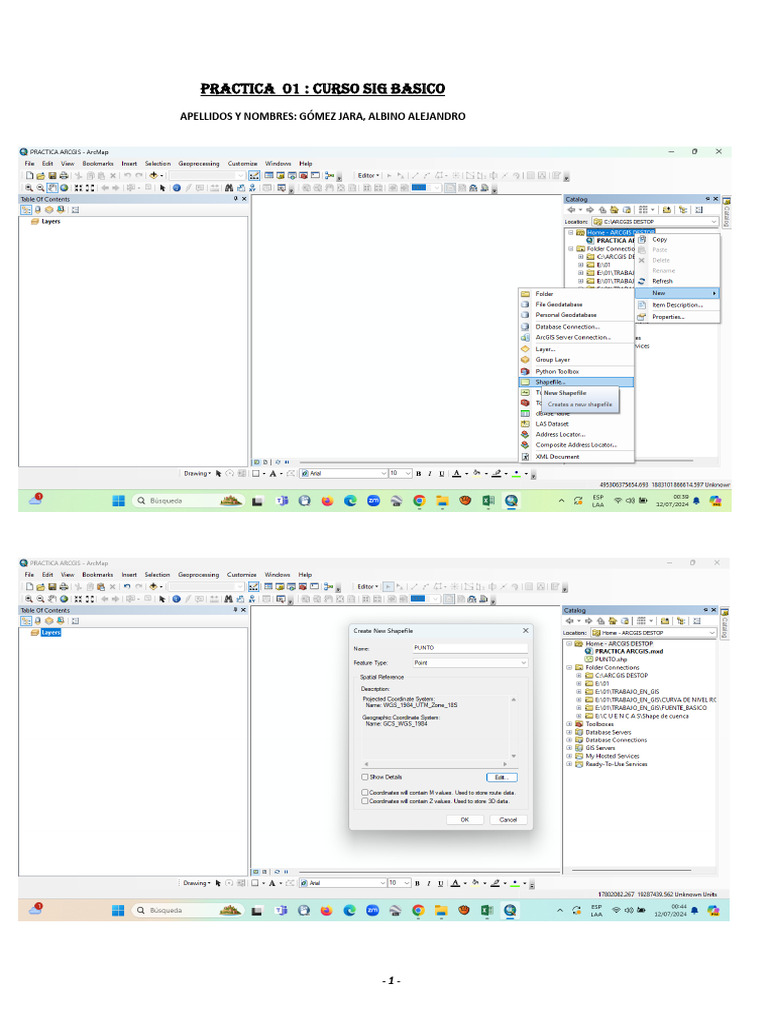
Task: Click font color swatch in lower Drawing toolbar
Action: coord(455,883)
